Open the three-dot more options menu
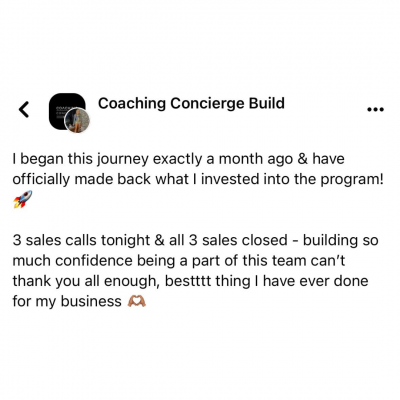400x400 pixels. [375, 109]
